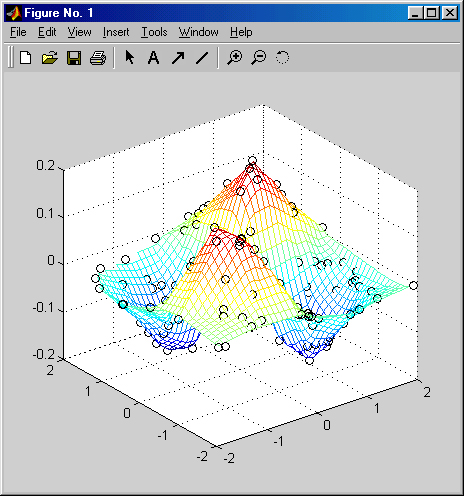Save the figure with the floppy disk icon
The height and width of the screenshot is (496, 464).
pos(74,58)
